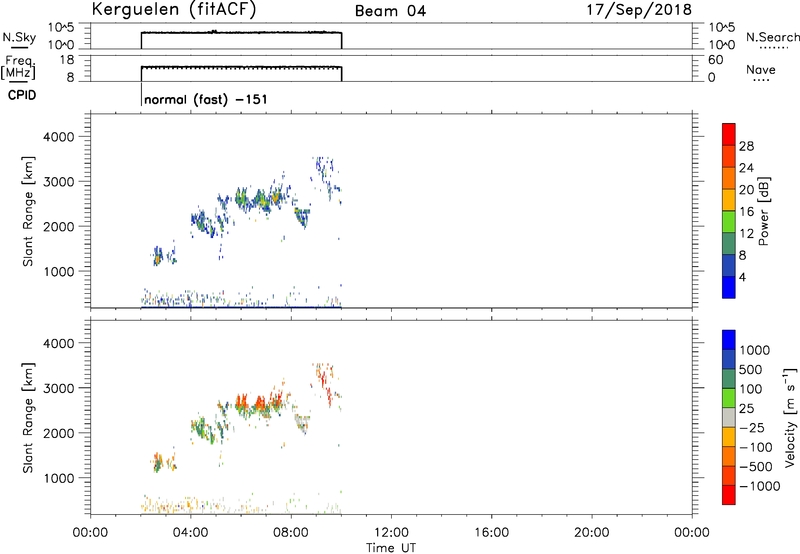Click the '-1000' velocity scale value
Viewport: 800px width, 554px height.
click(760, 486)
